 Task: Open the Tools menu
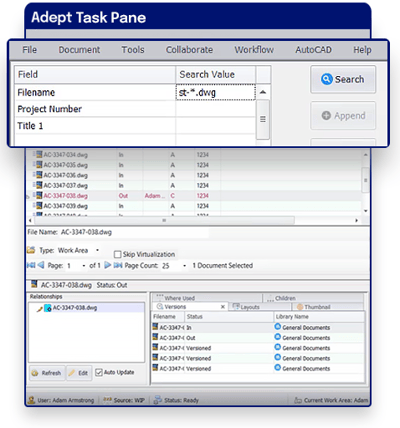(133, 50)
